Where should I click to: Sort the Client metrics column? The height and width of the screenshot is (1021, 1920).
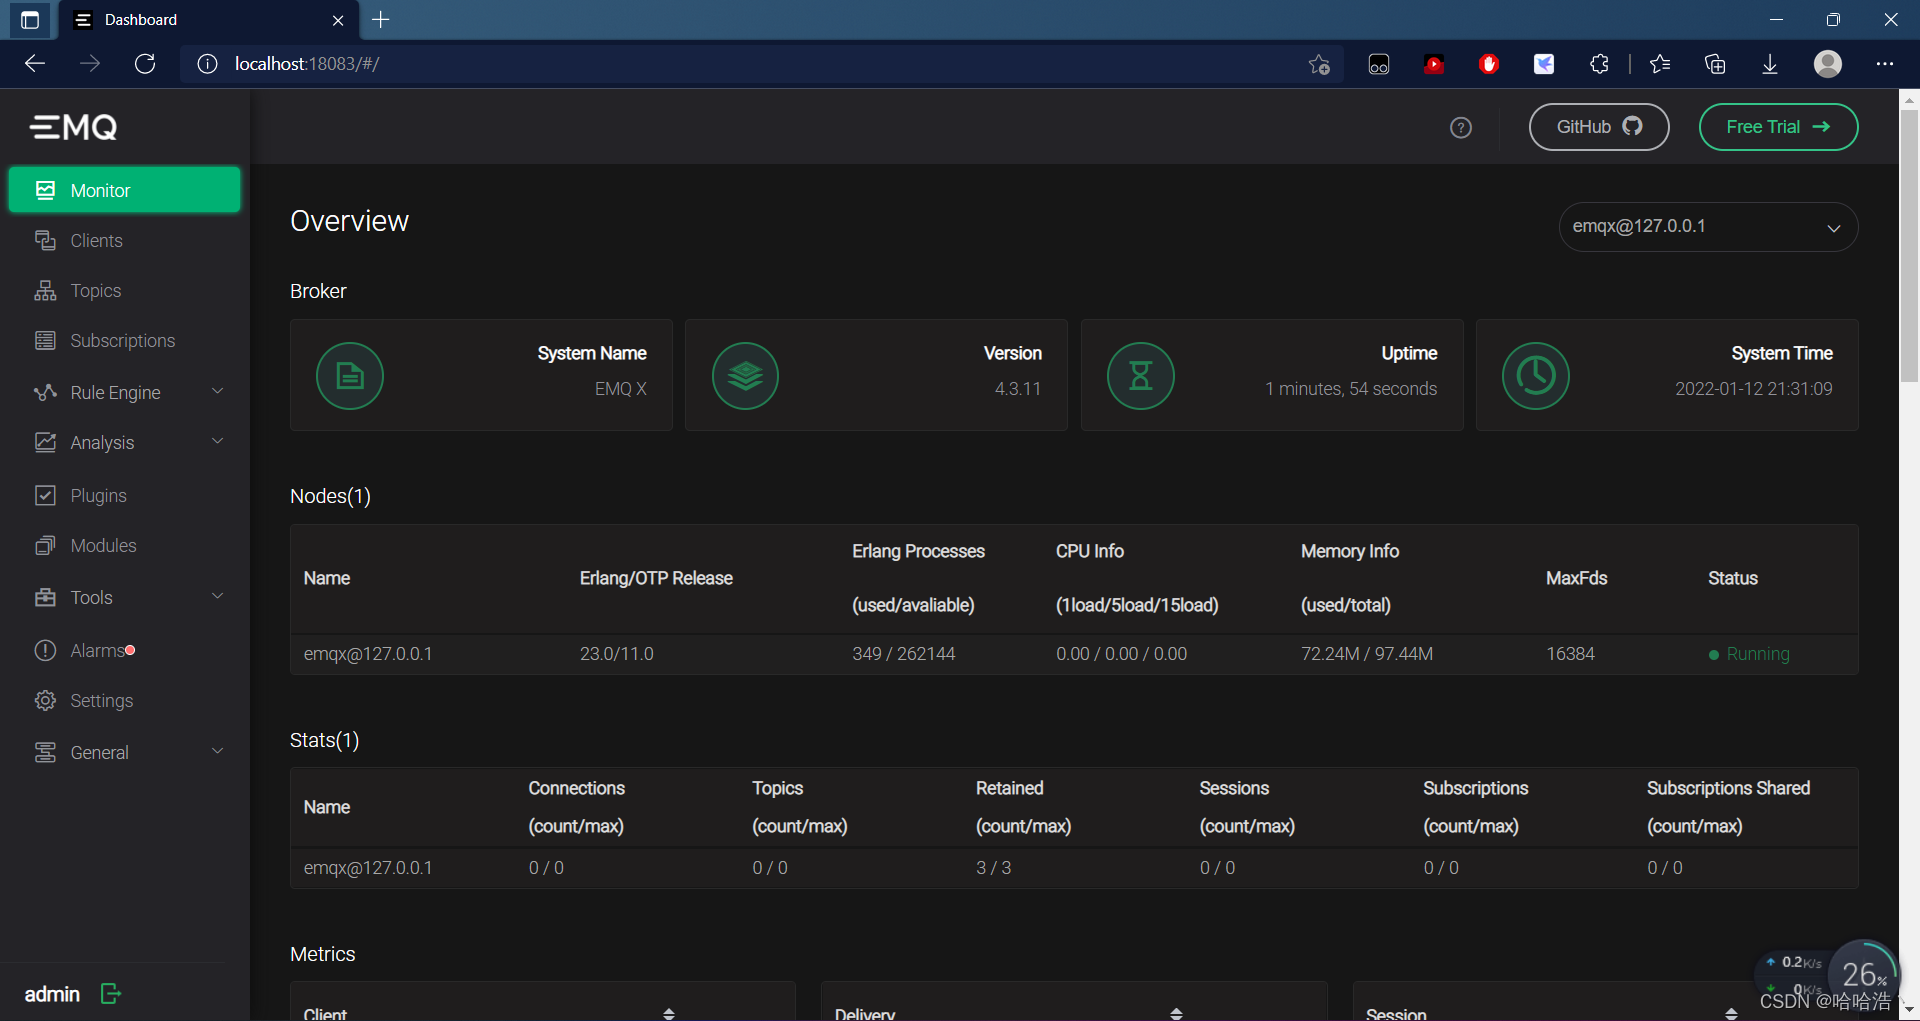tap(669, 1013)
